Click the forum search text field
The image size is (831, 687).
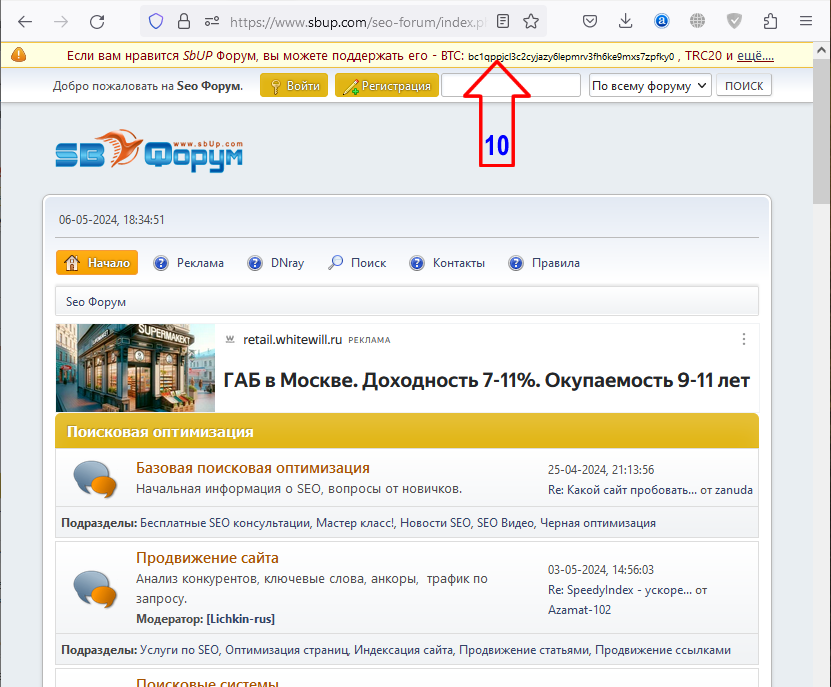[511, 86]
